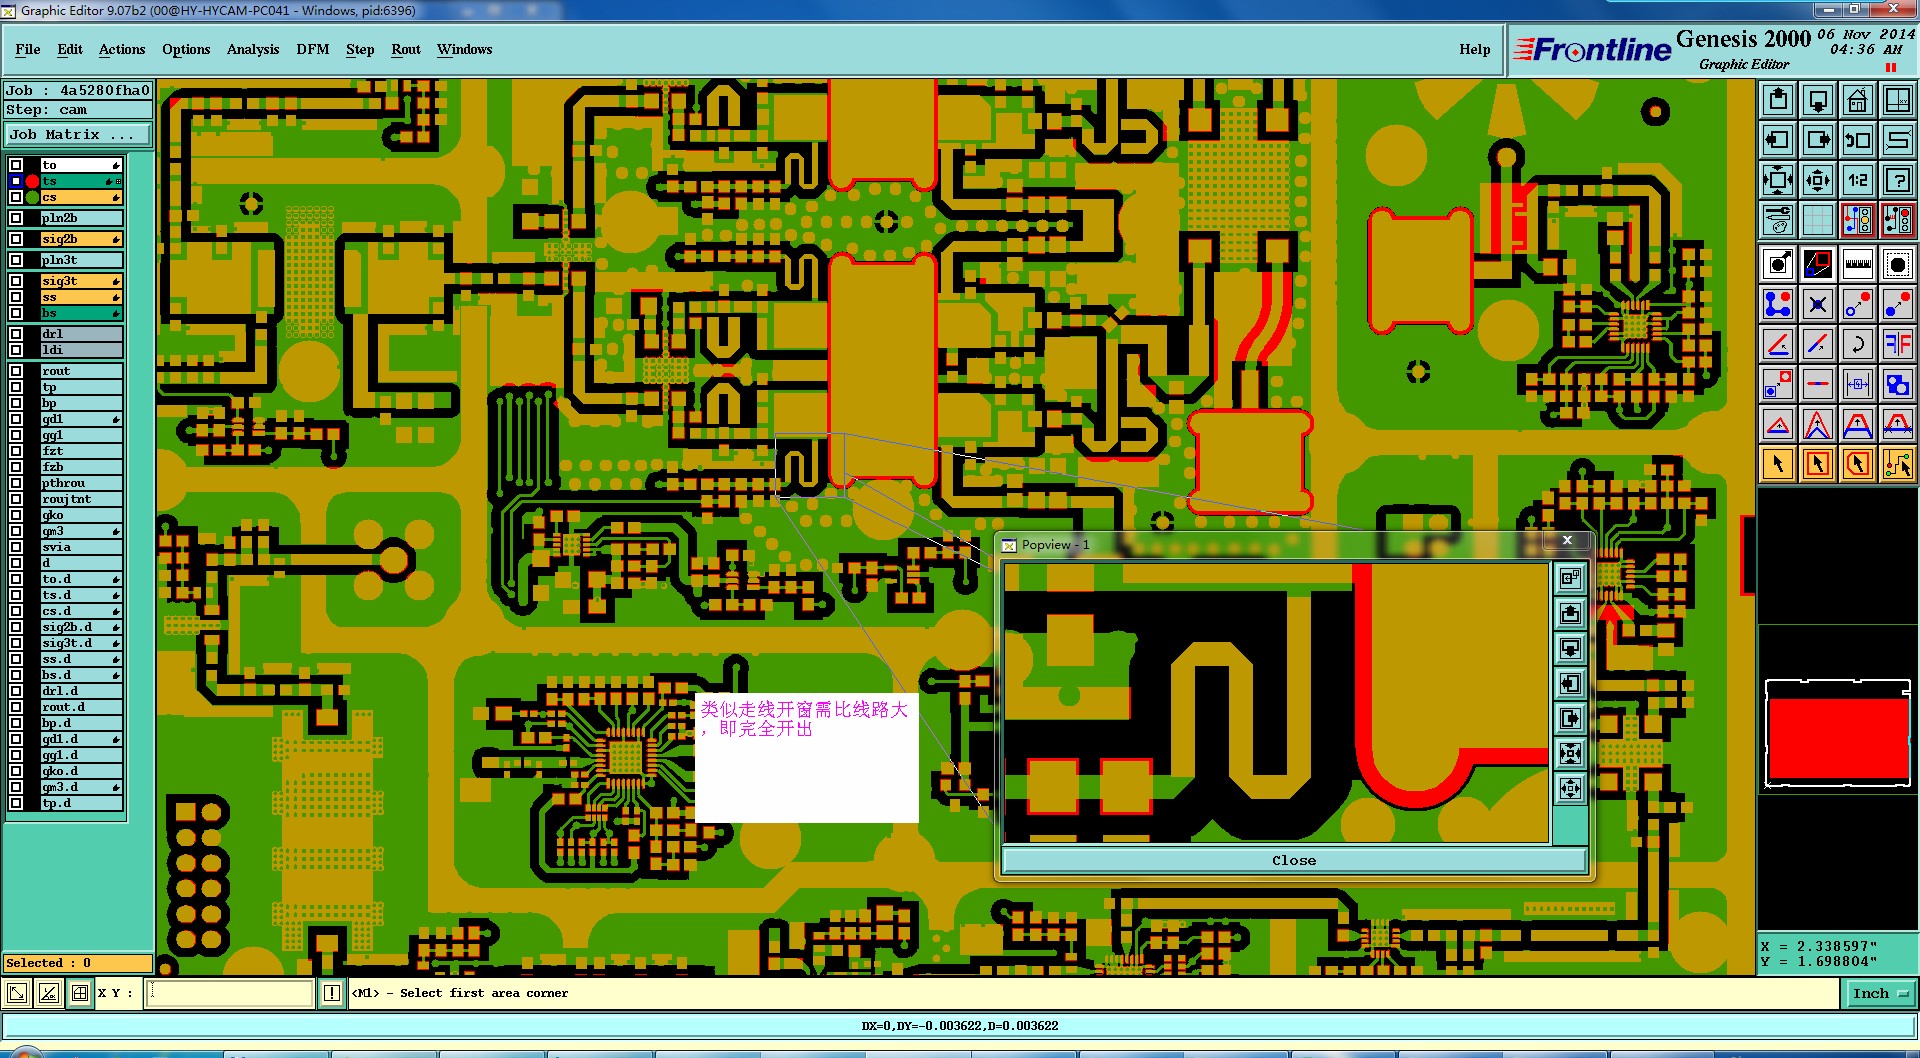Click the exclamation mark icon by coordinate field

(x=332, y=993)
